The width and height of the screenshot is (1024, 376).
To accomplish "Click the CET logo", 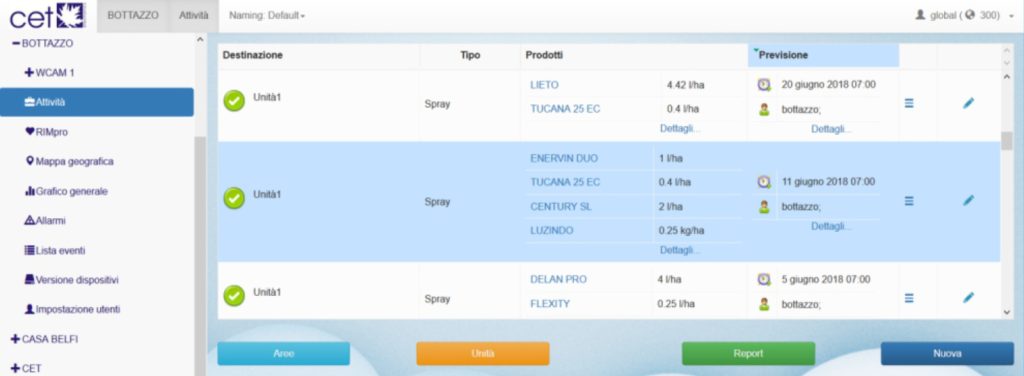I will (x=47, y=16).
